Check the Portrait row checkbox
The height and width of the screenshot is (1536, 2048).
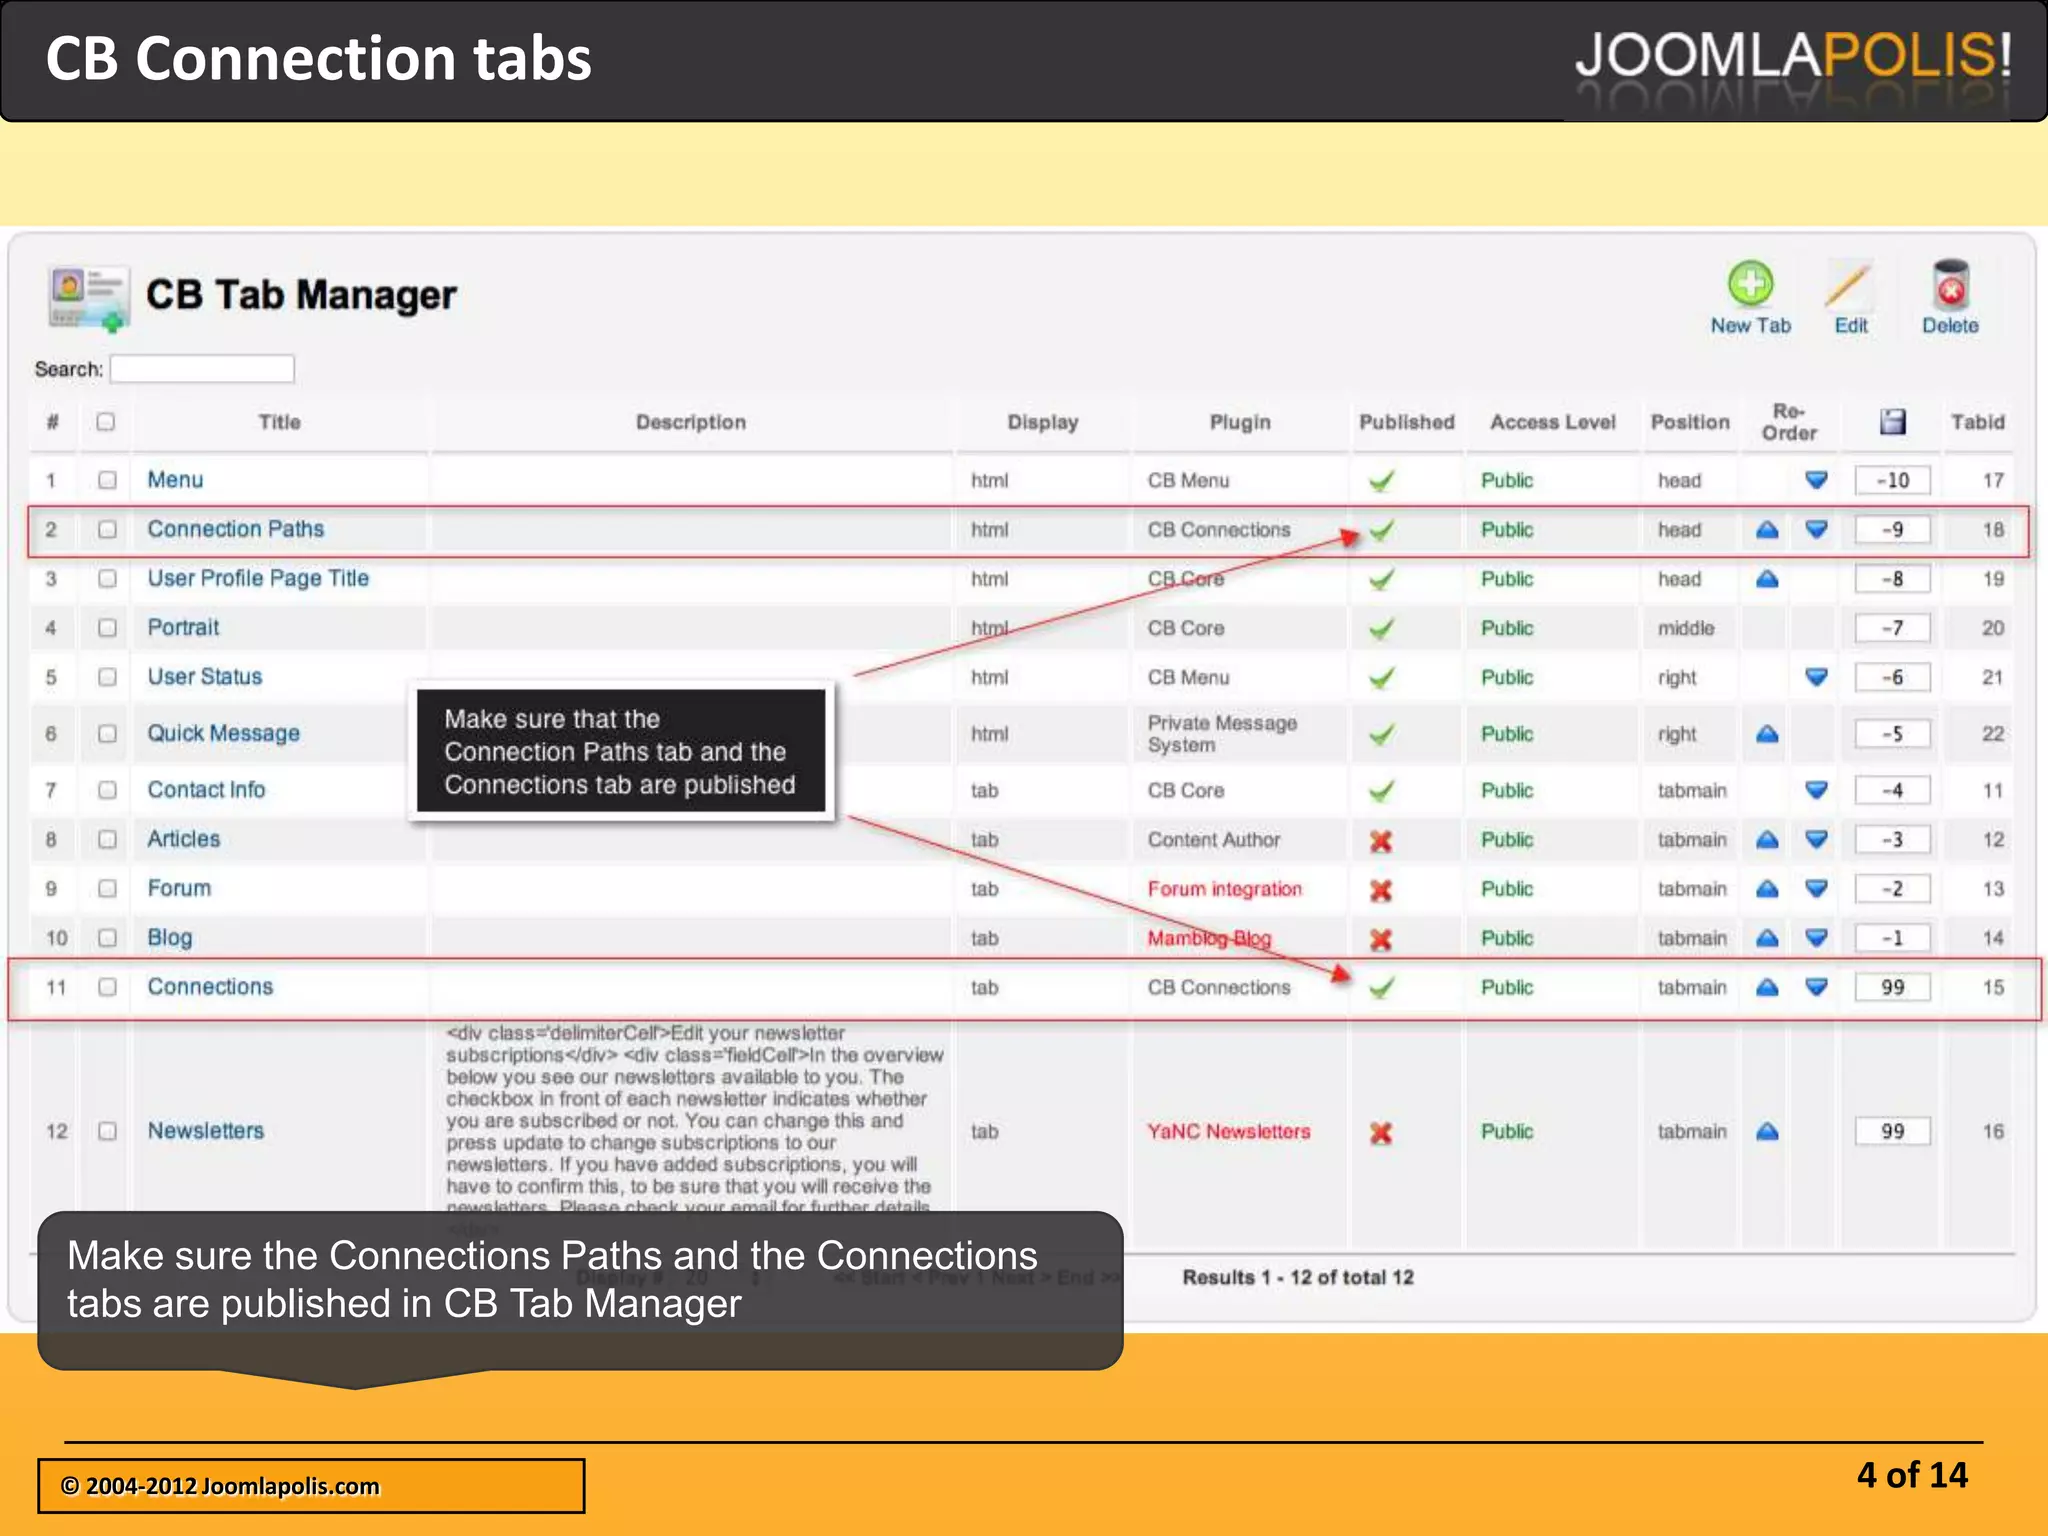click(x=107, y=628)
